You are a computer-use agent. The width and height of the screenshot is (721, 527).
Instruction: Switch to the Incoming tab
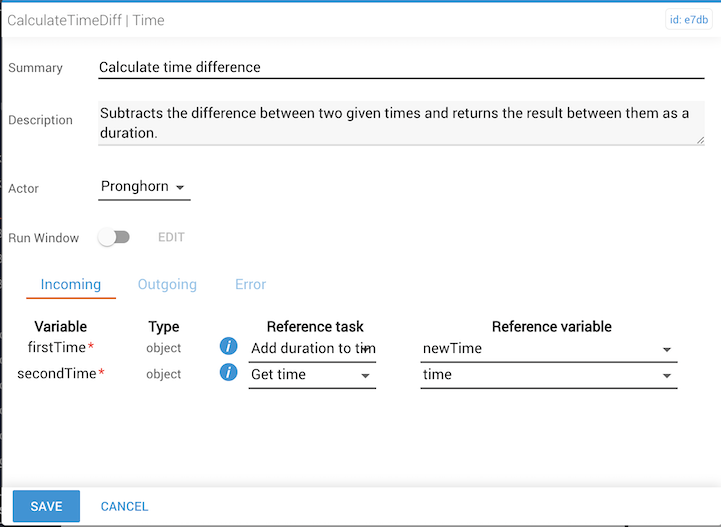click(x=70, y=284)
